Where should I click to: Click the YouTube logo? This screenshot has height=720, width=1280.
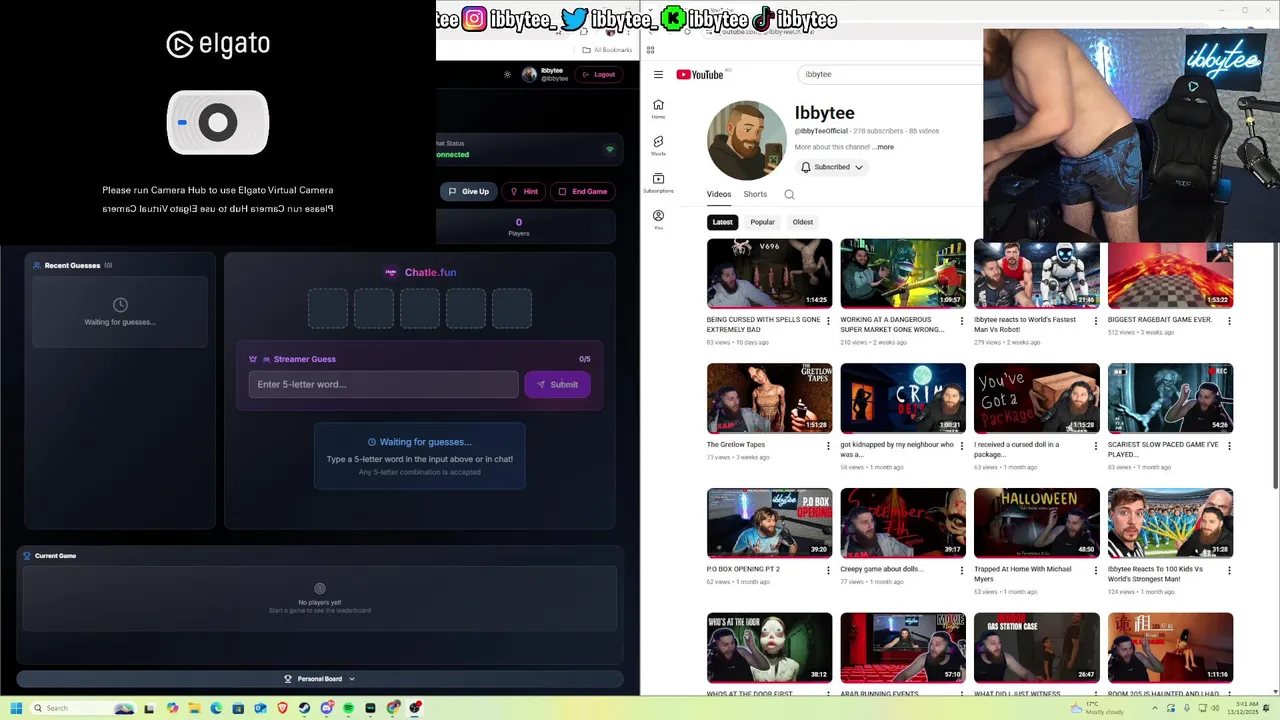click(x=700, y=74)
